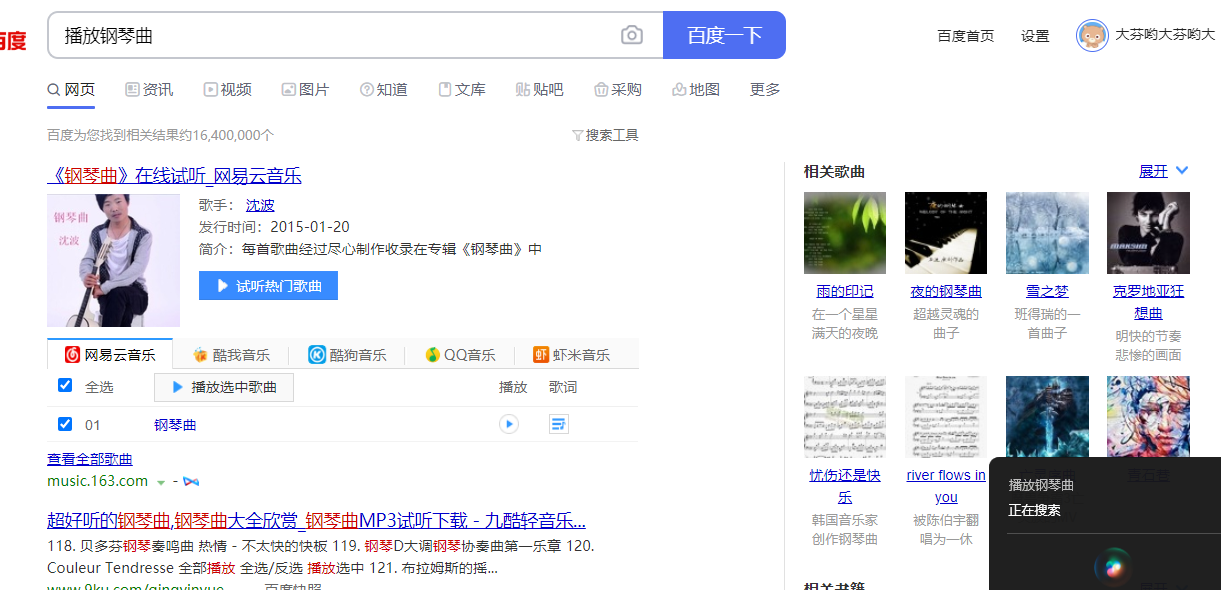Select the QQ音乐 source tab
1221x590 pixels.
point(460,355)
